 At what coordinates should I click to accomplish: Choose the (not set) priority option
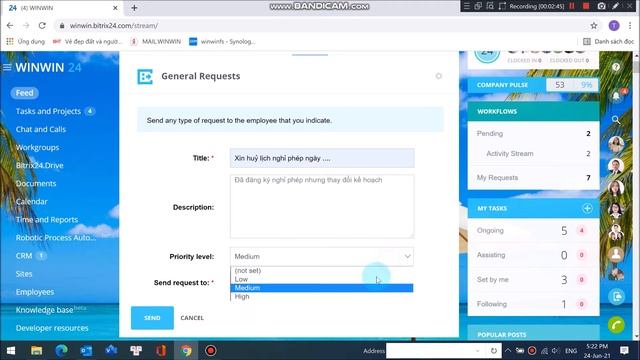[322, 271]
